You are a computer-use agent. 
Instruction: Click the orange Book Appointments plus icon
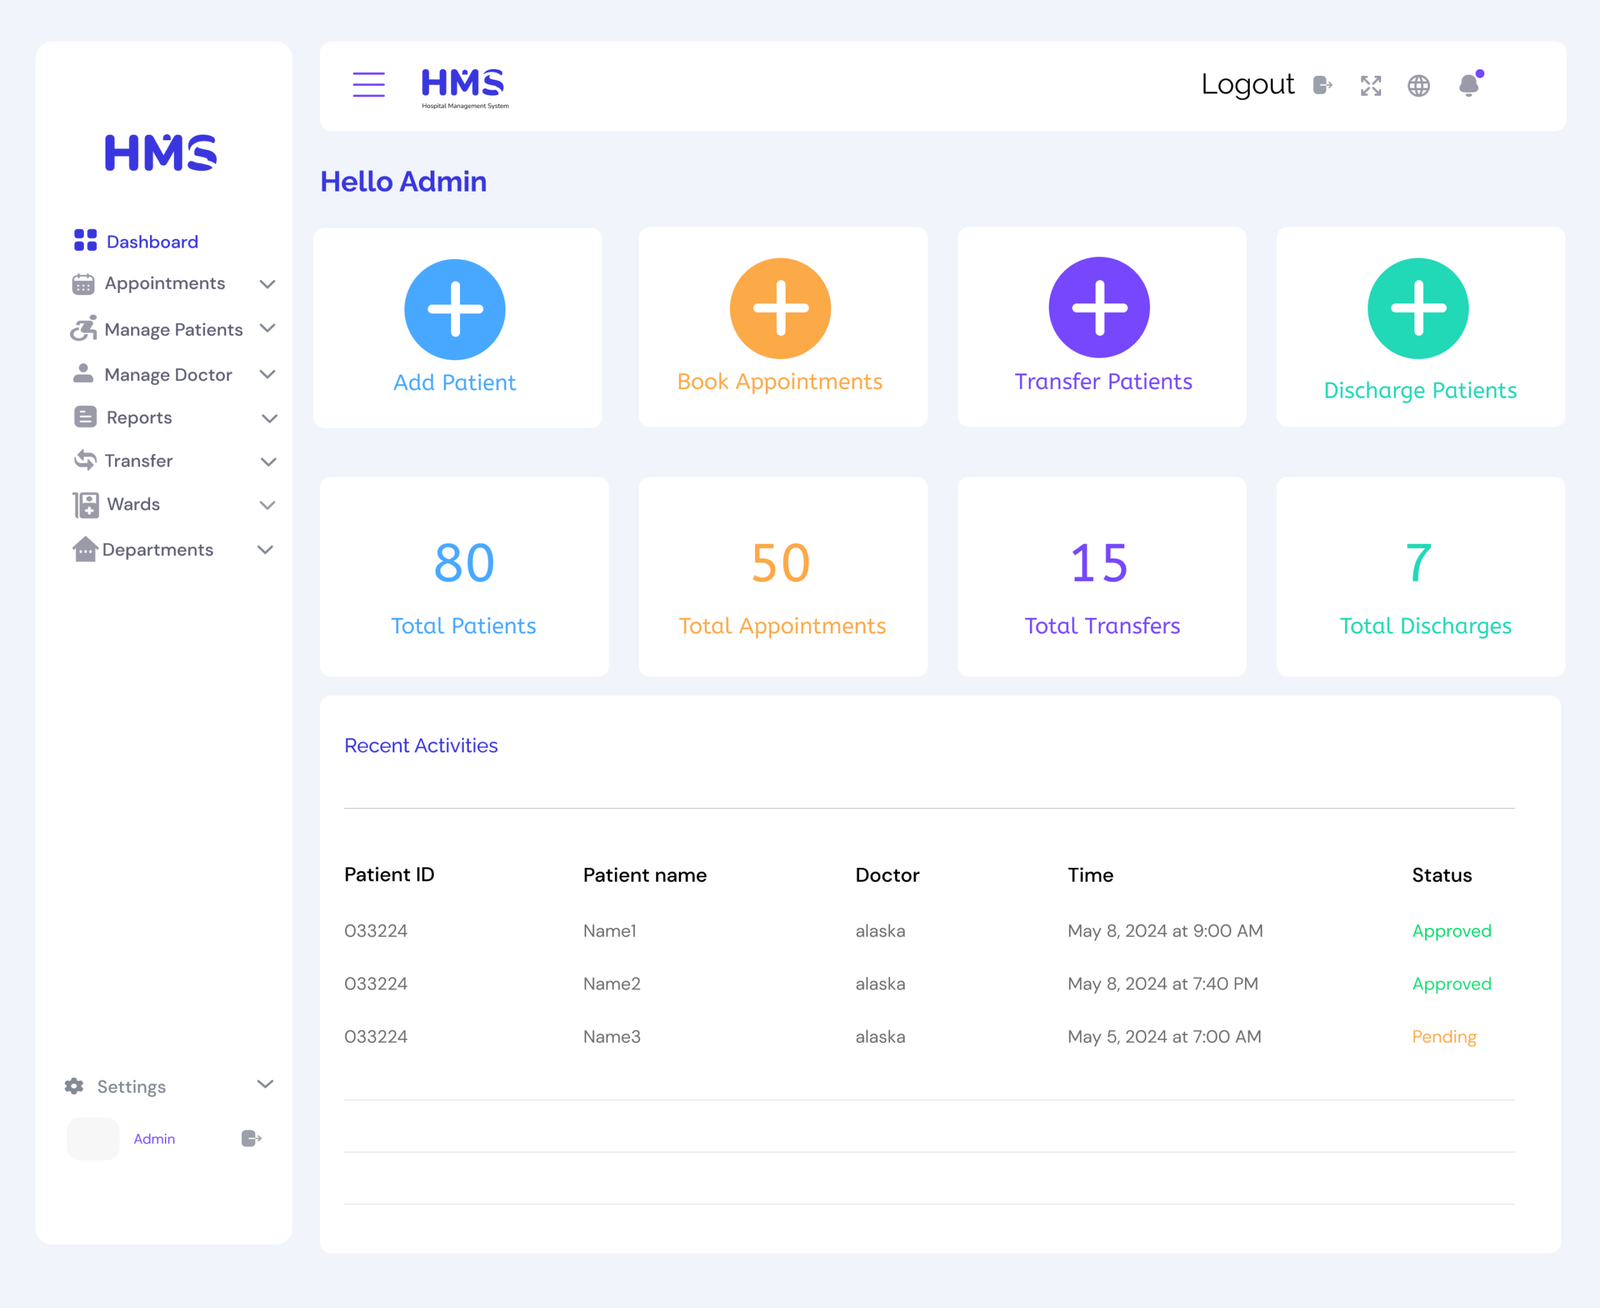click(780, 308)
